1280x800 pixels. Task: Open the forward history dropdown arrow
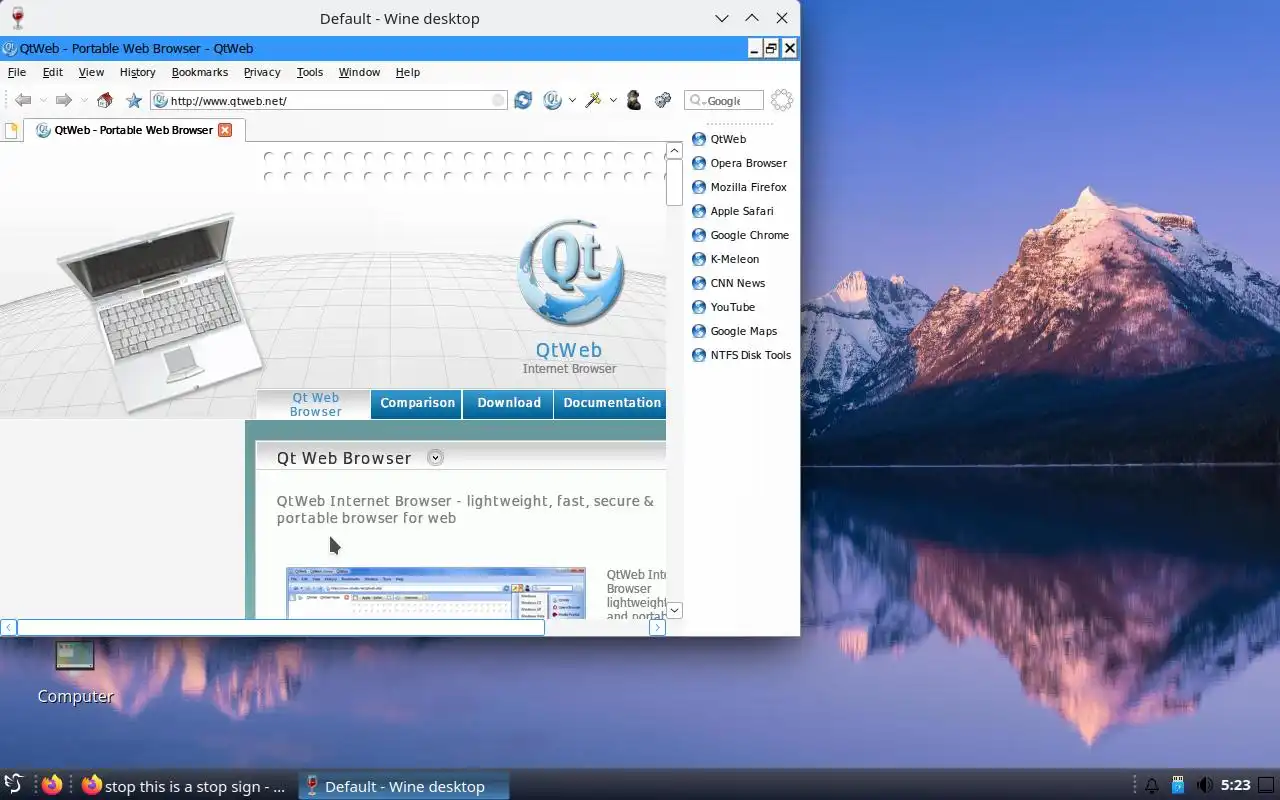[84, 100]
